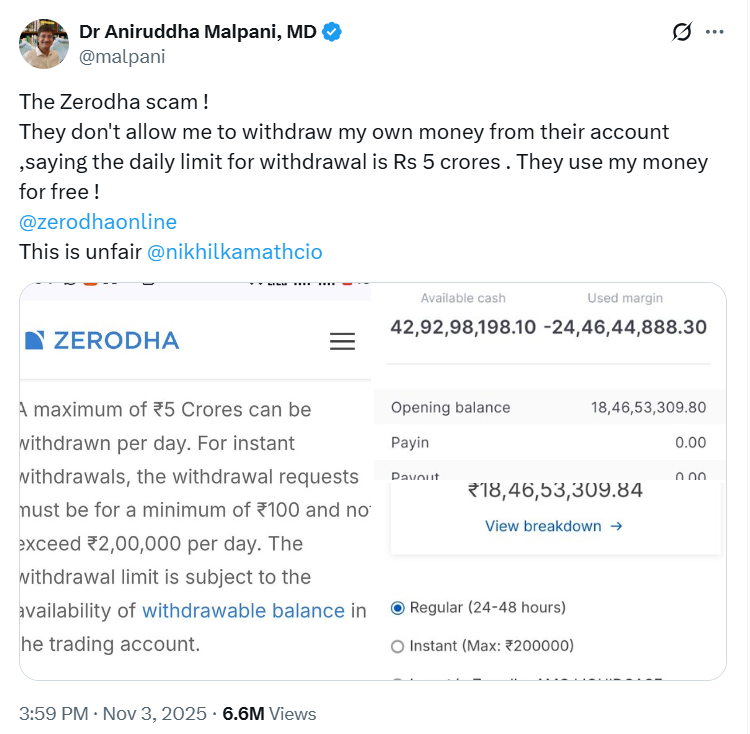This screenshot has width=750, height=734.
Task: Click the blue verified badge
Action: tap(332, 32)
